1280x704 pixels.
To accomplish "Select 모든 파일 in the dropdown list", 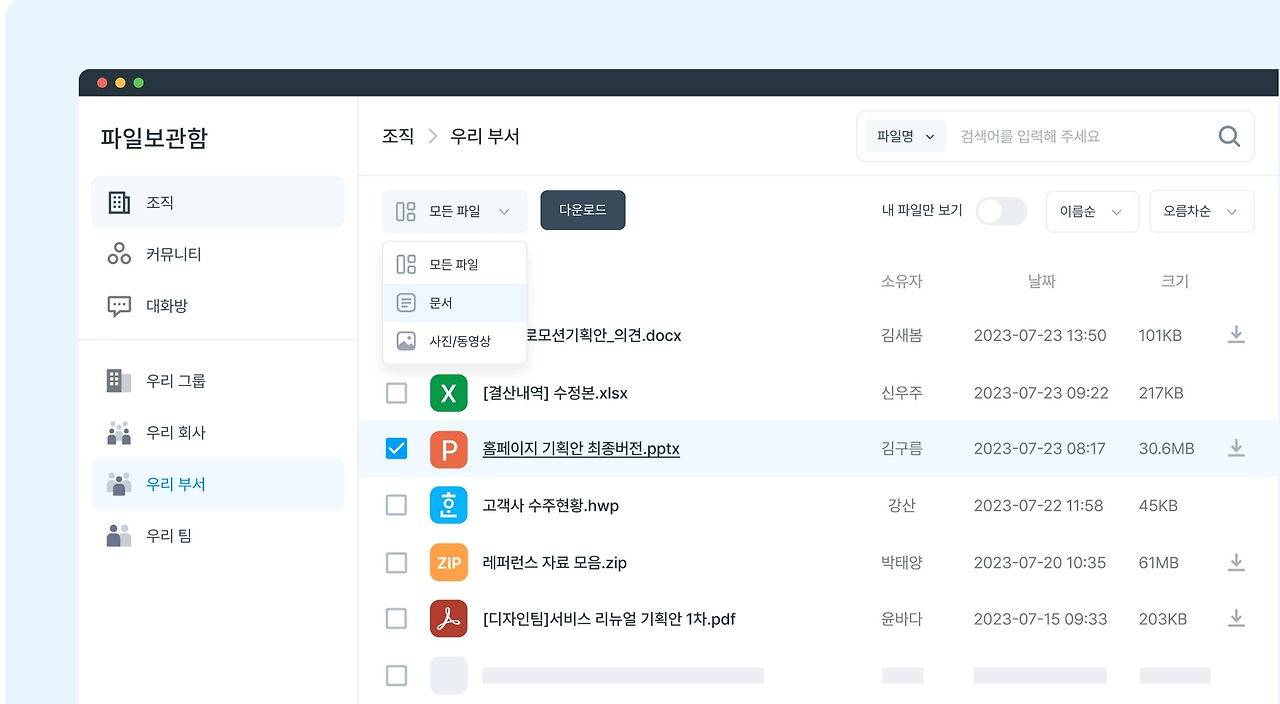I will click(x=454, y=265).
